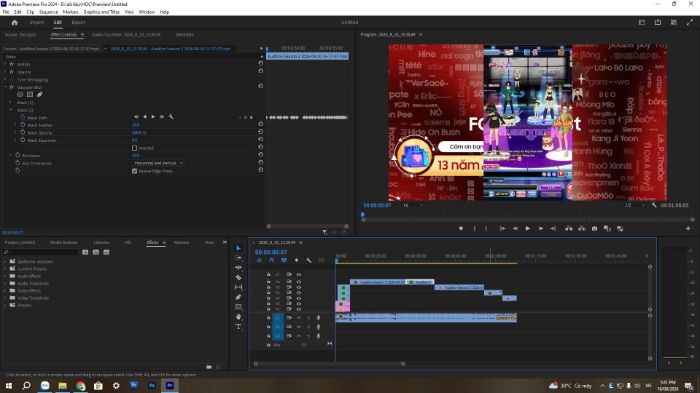Toggle animation stopwatch for Mask Opacity

[23, 133]
